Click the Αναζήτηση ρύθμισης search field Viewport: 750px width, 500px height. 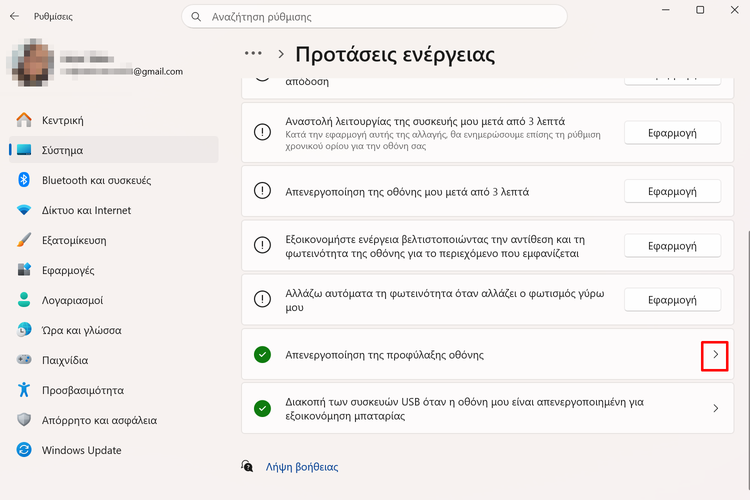(x=380, y=17)
